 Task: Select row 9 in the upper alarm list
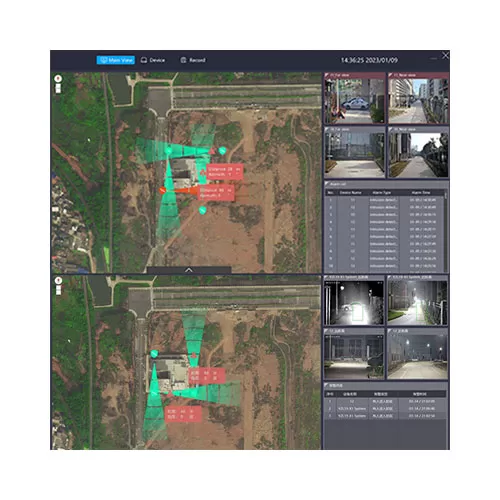385,259
